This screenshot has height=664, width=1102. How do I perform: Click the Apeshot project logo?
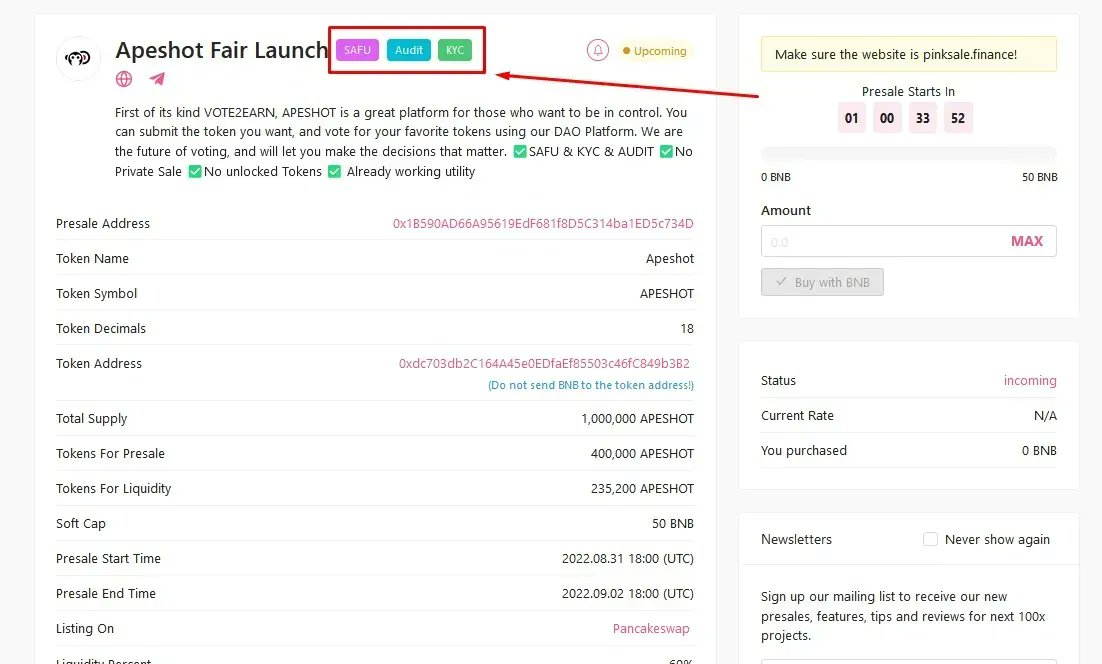tap(78, 58)
